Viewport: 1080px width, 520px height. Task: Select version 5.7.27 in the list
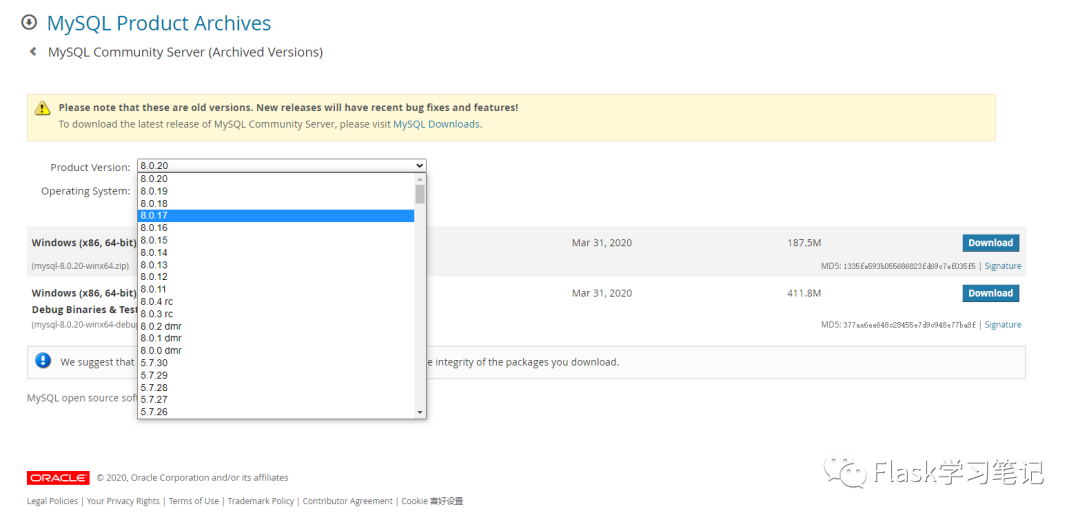(x=276, y=399)
